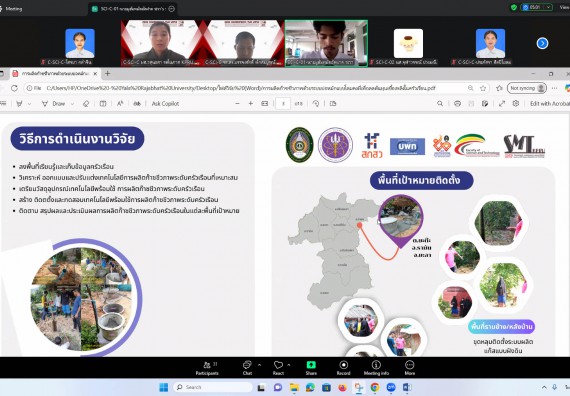Reload the PDF page in Edge
This screenshot has width=570, height=396.
[x=14, y=88]
